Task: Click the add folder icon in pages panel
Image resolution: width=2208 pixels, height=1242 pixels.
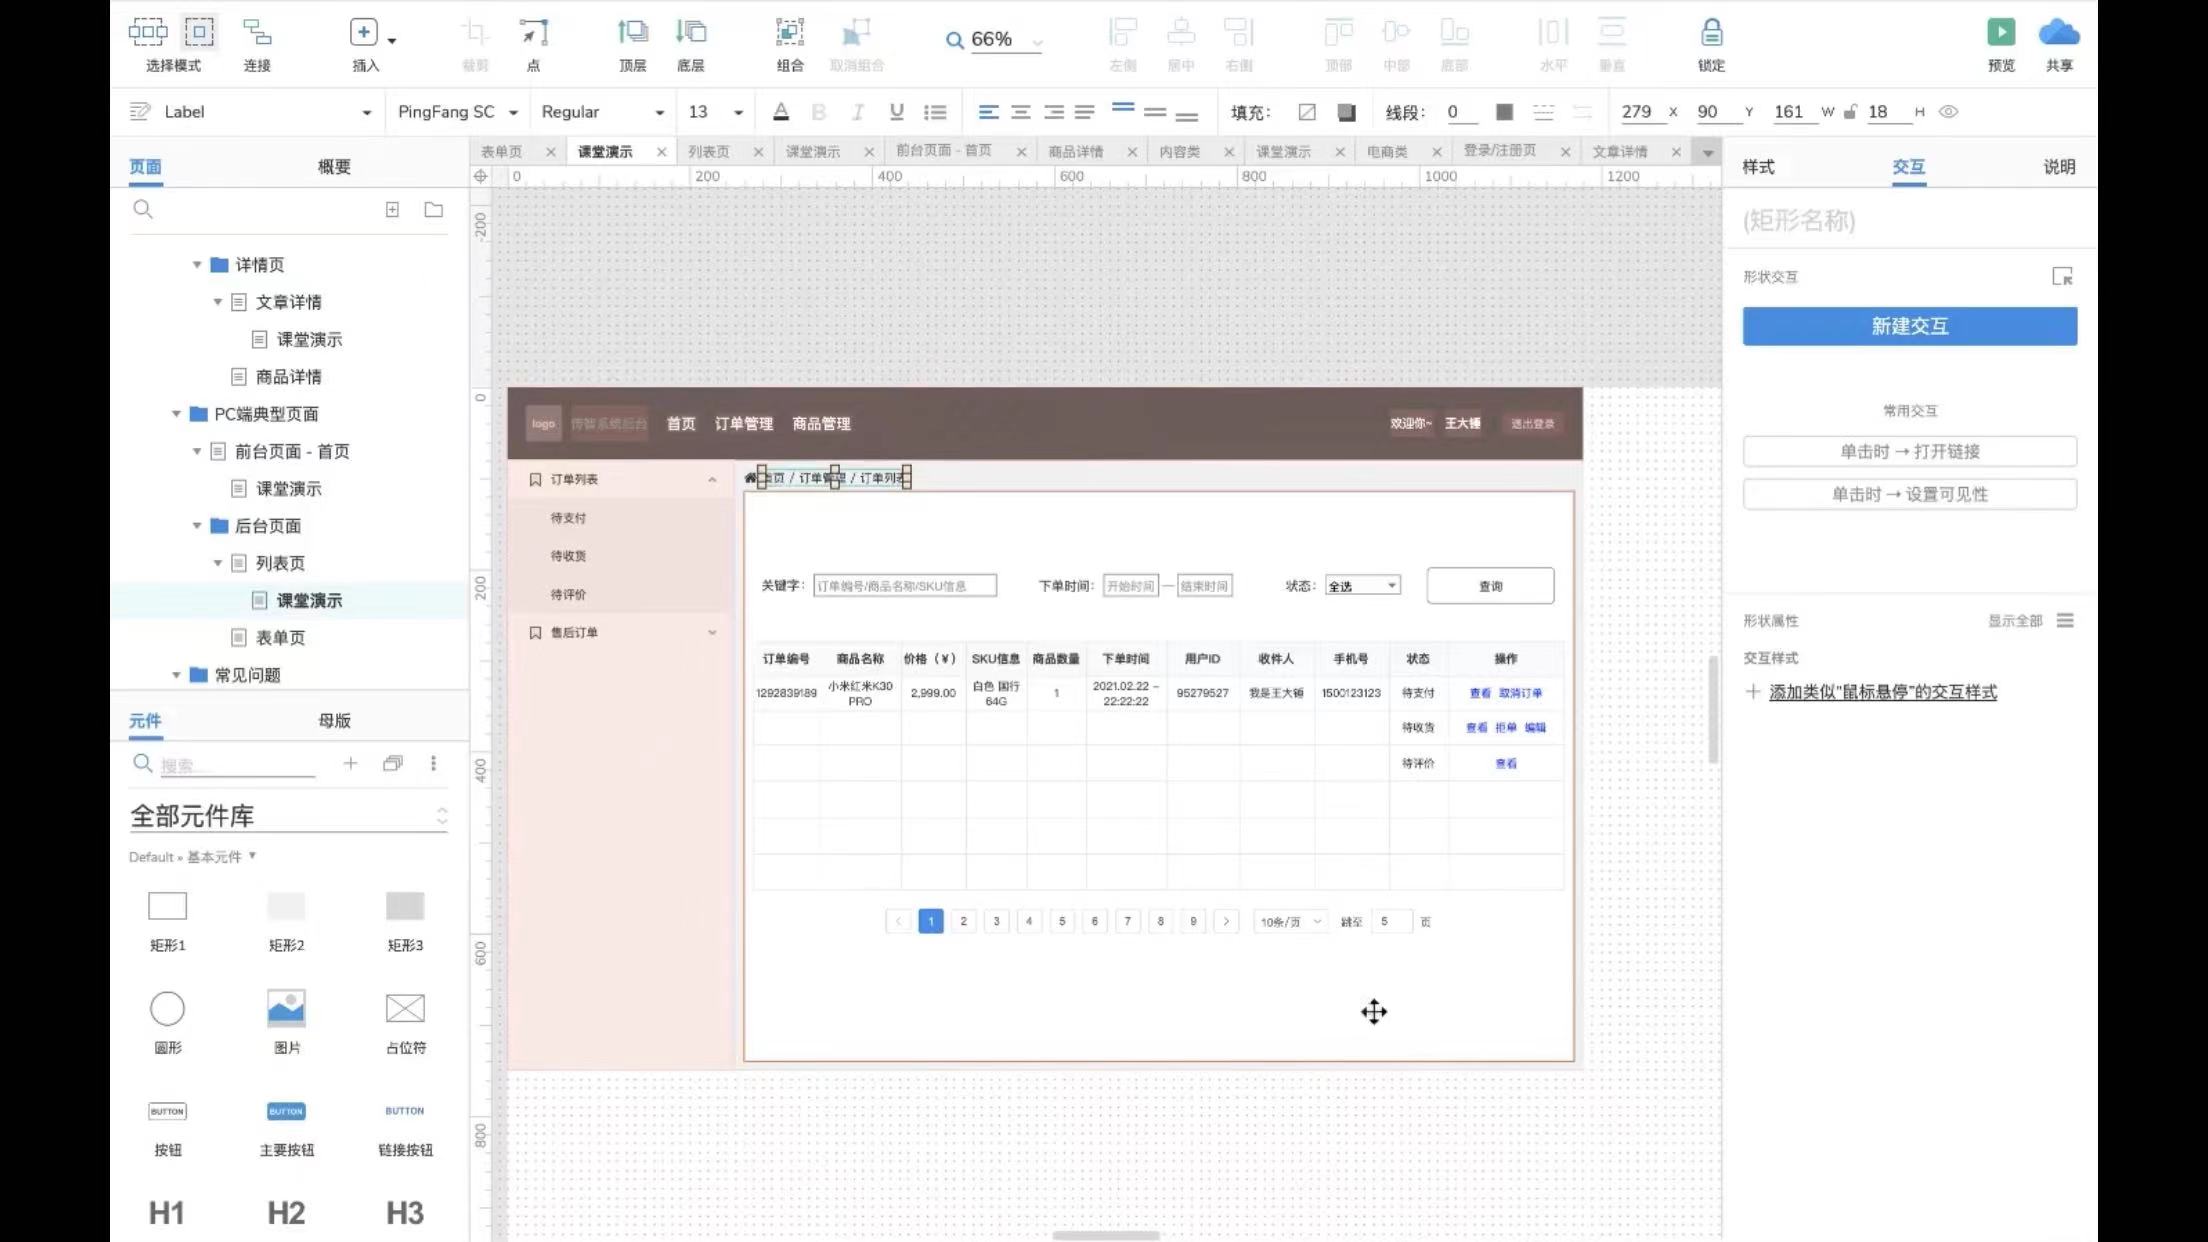Action: 433,210
